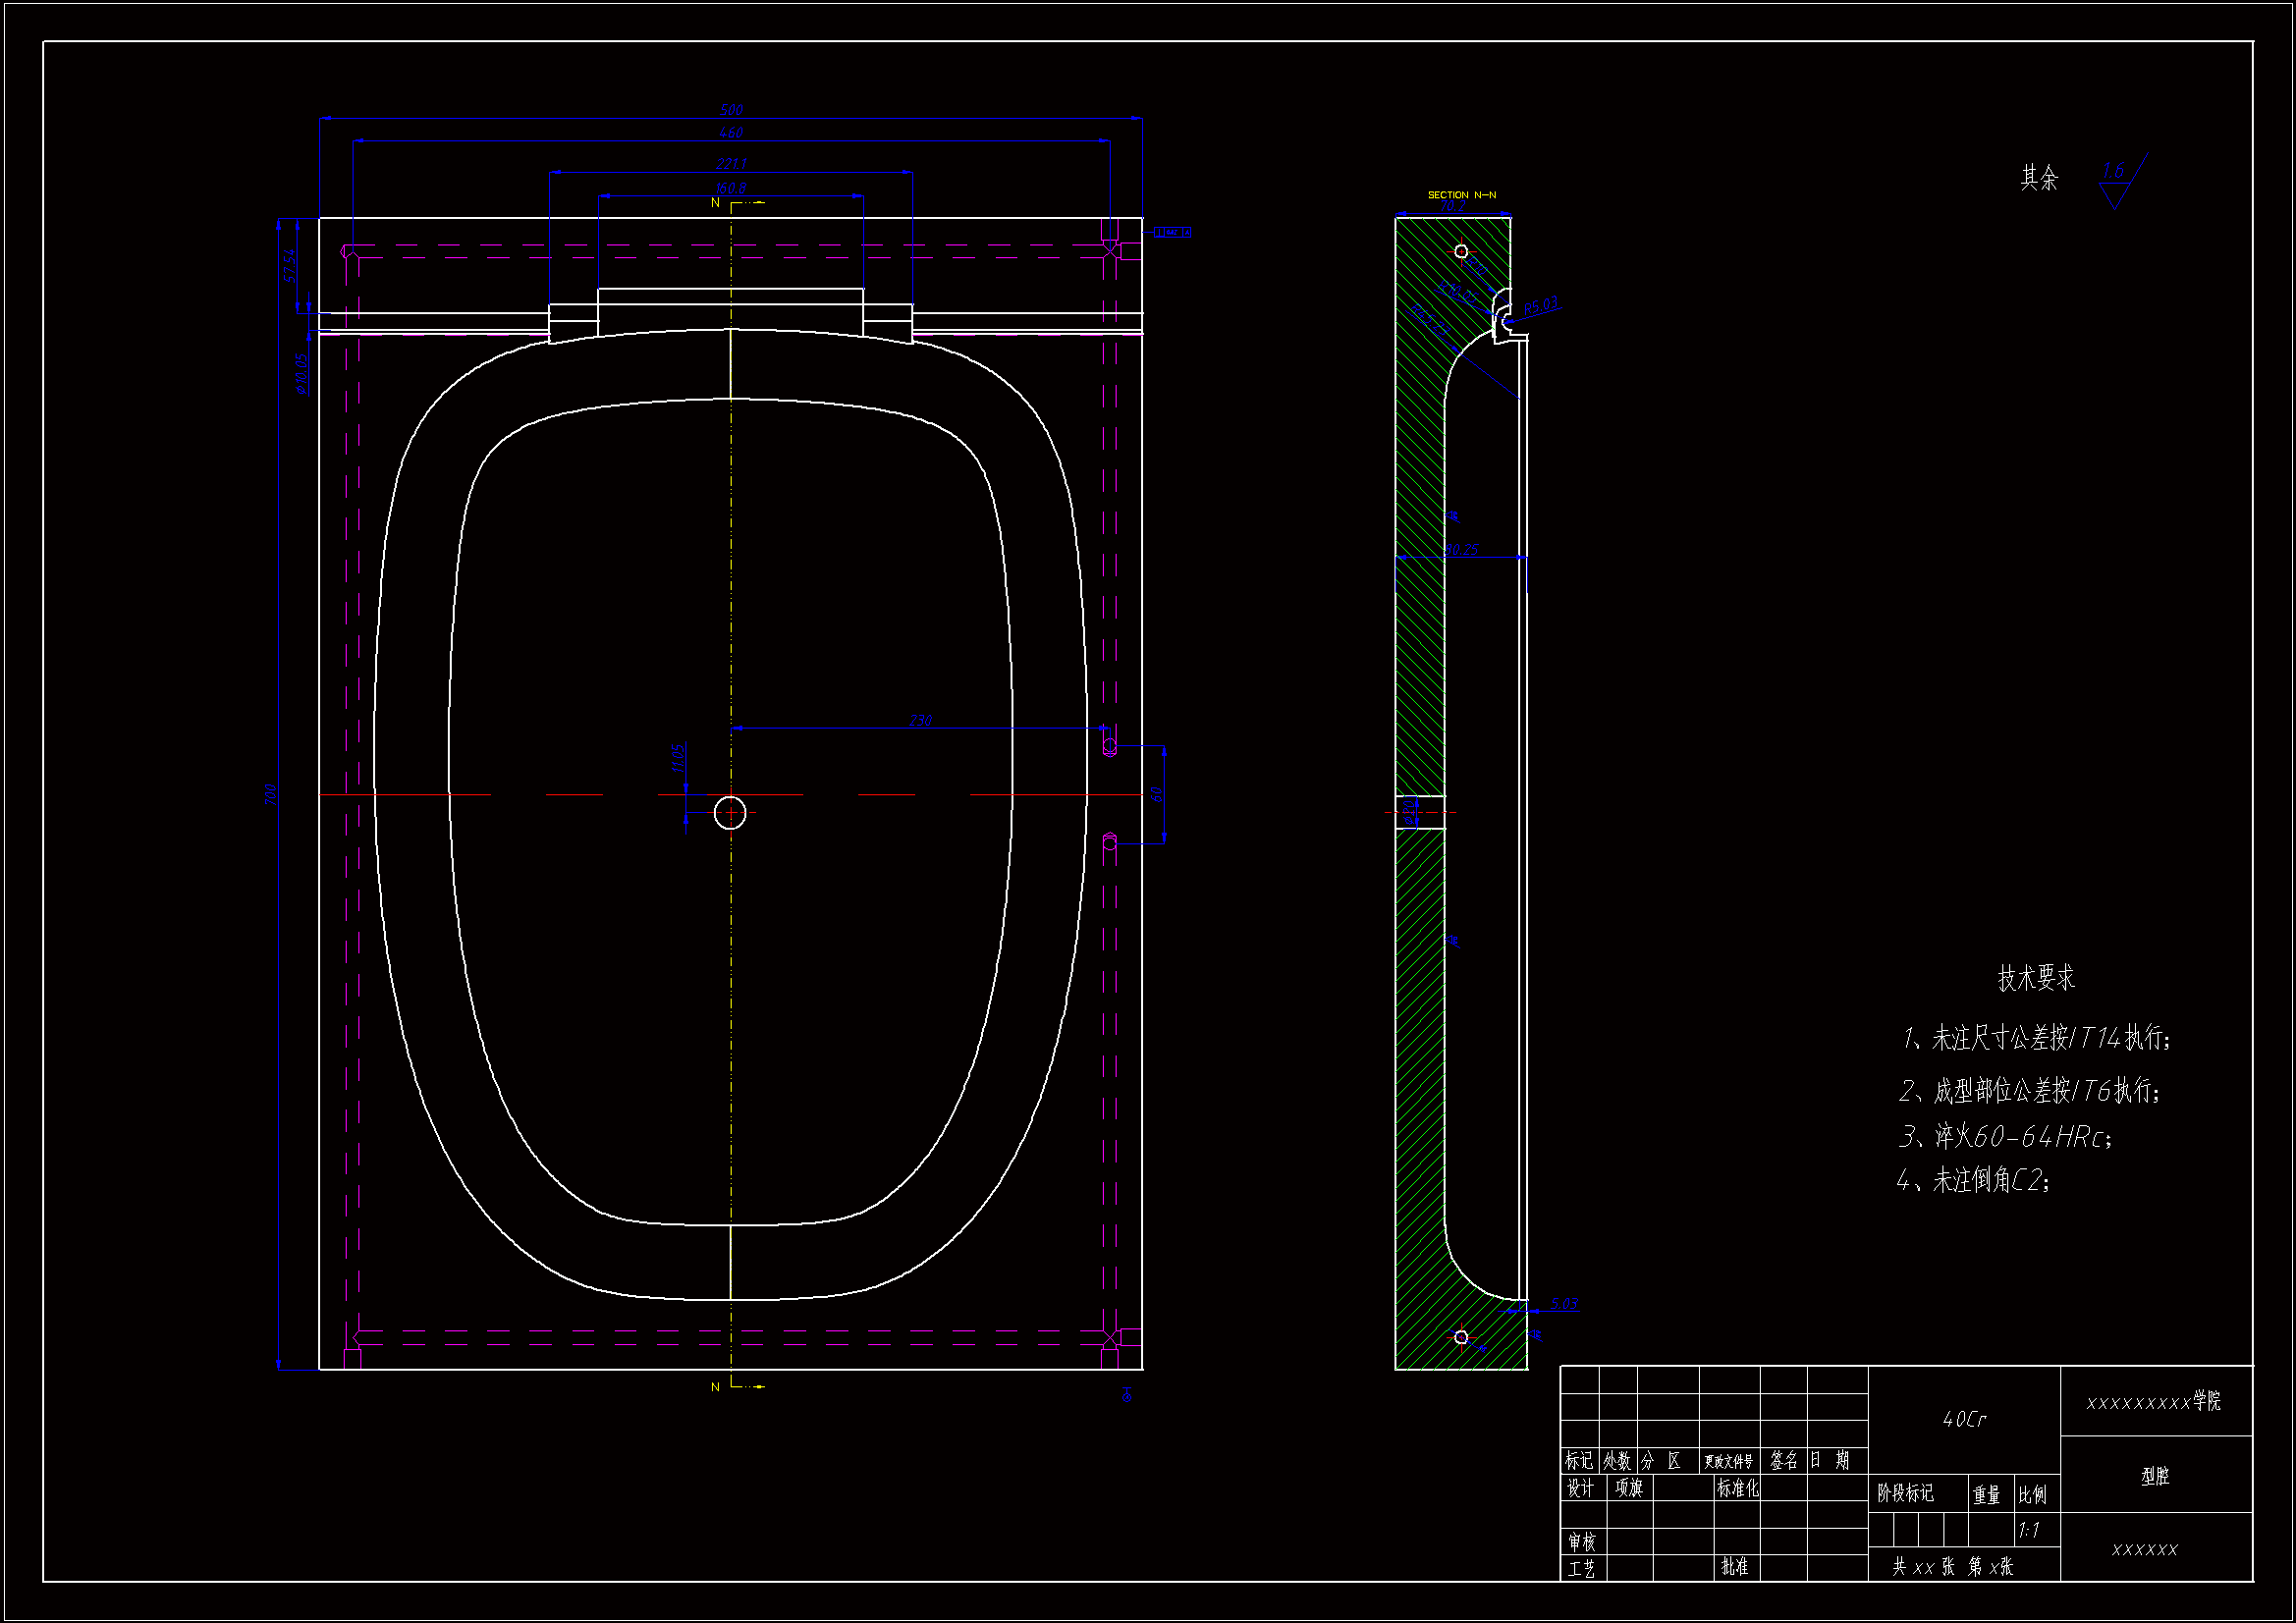Image resolution: width=2296 pixels, height=1623 pixels.
Task: Select the upper N section marker
Action: 715,203
